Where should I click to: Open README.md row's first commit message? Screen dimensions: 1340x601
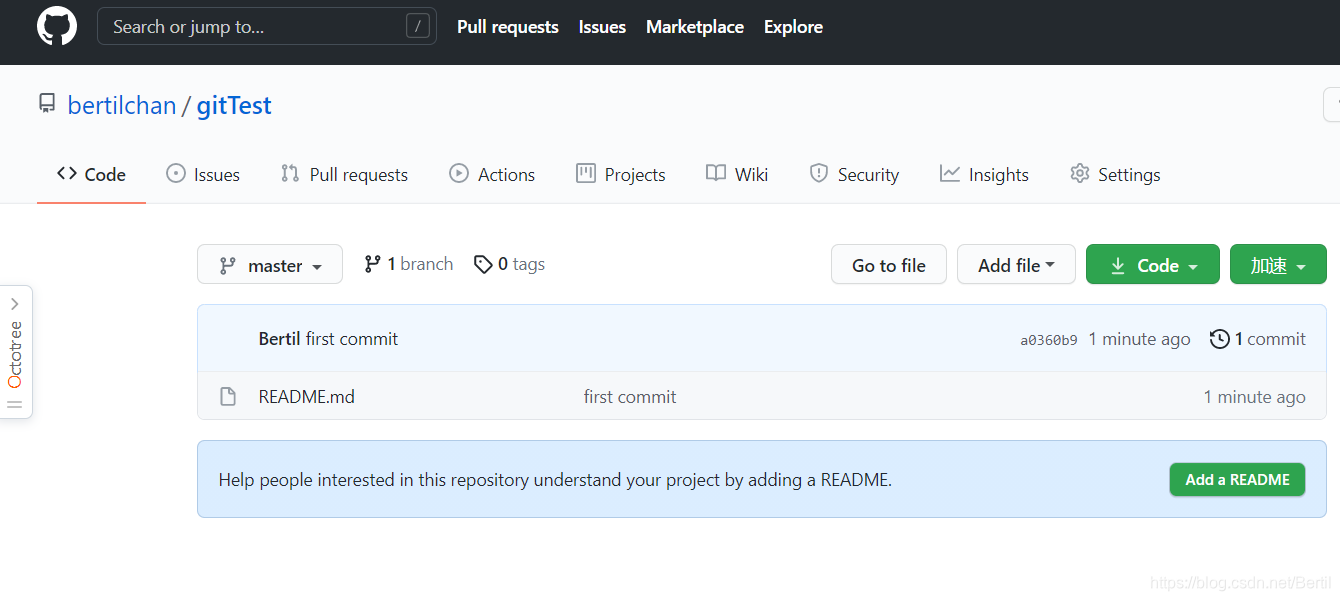(630, 397)
